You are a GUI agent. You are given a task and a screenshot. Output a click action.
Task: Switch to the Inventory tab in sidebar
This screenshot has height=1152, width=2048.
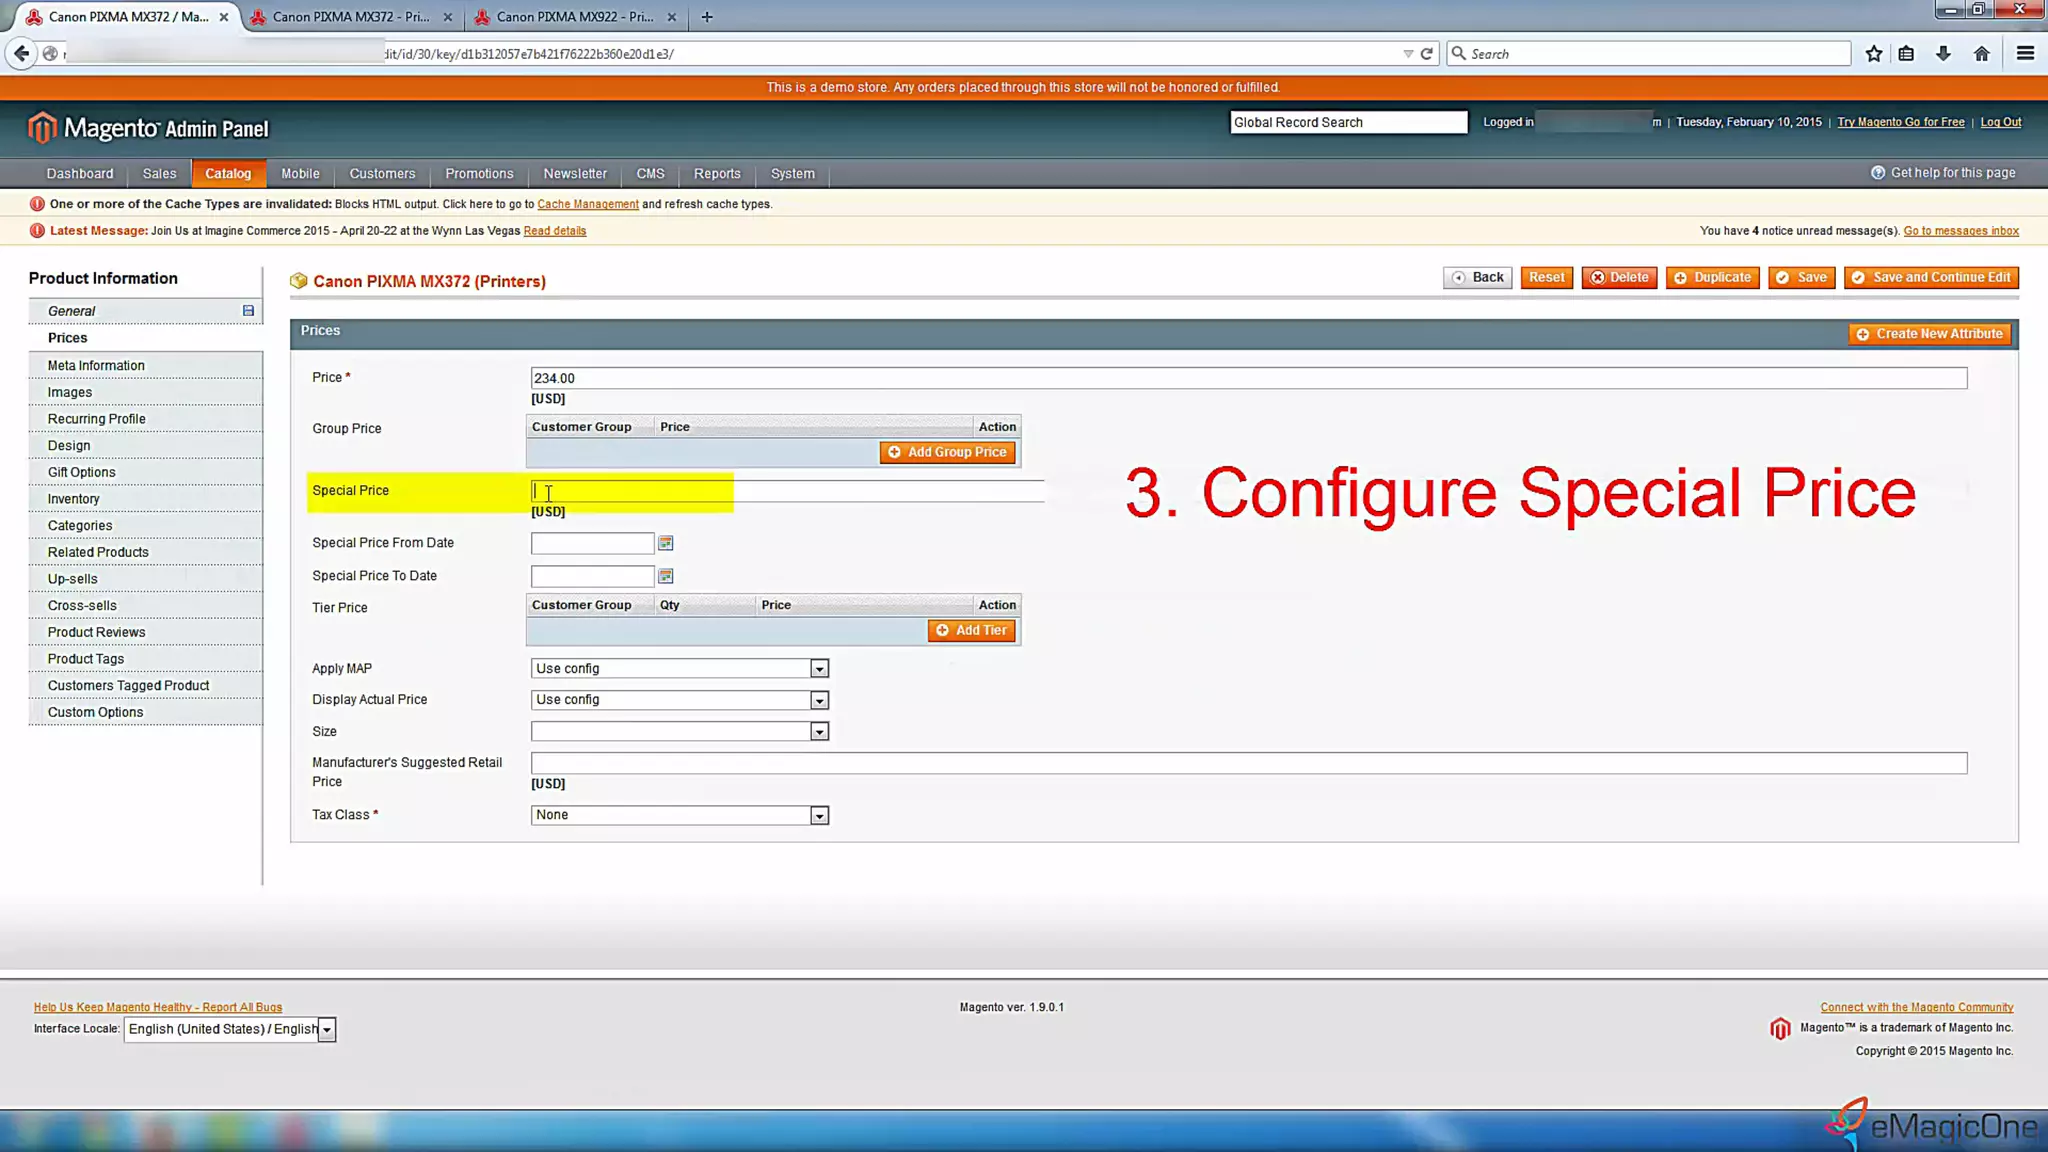(74, 499)
